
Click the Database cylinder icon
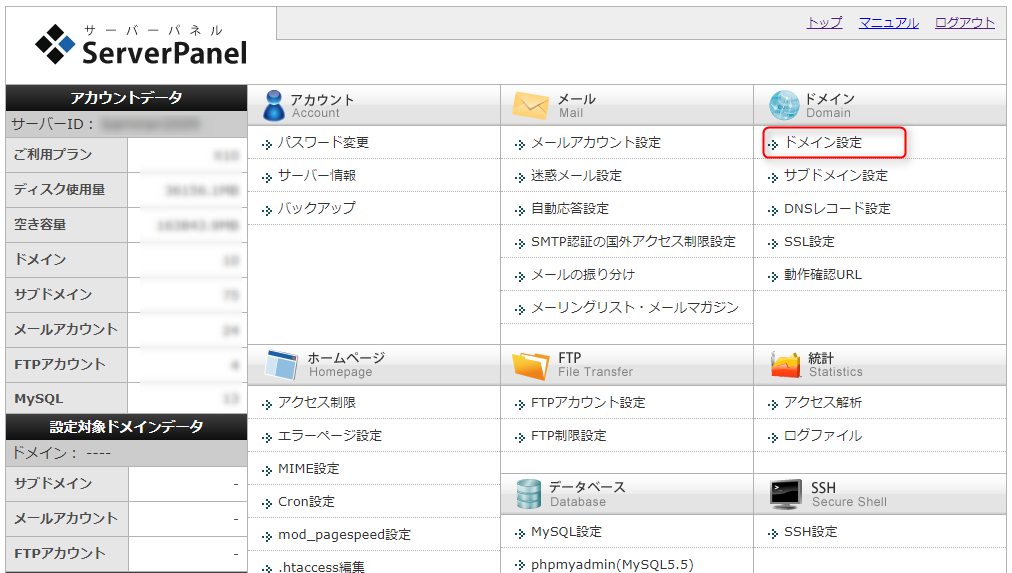pyautogui.click(x=529, y=493)
